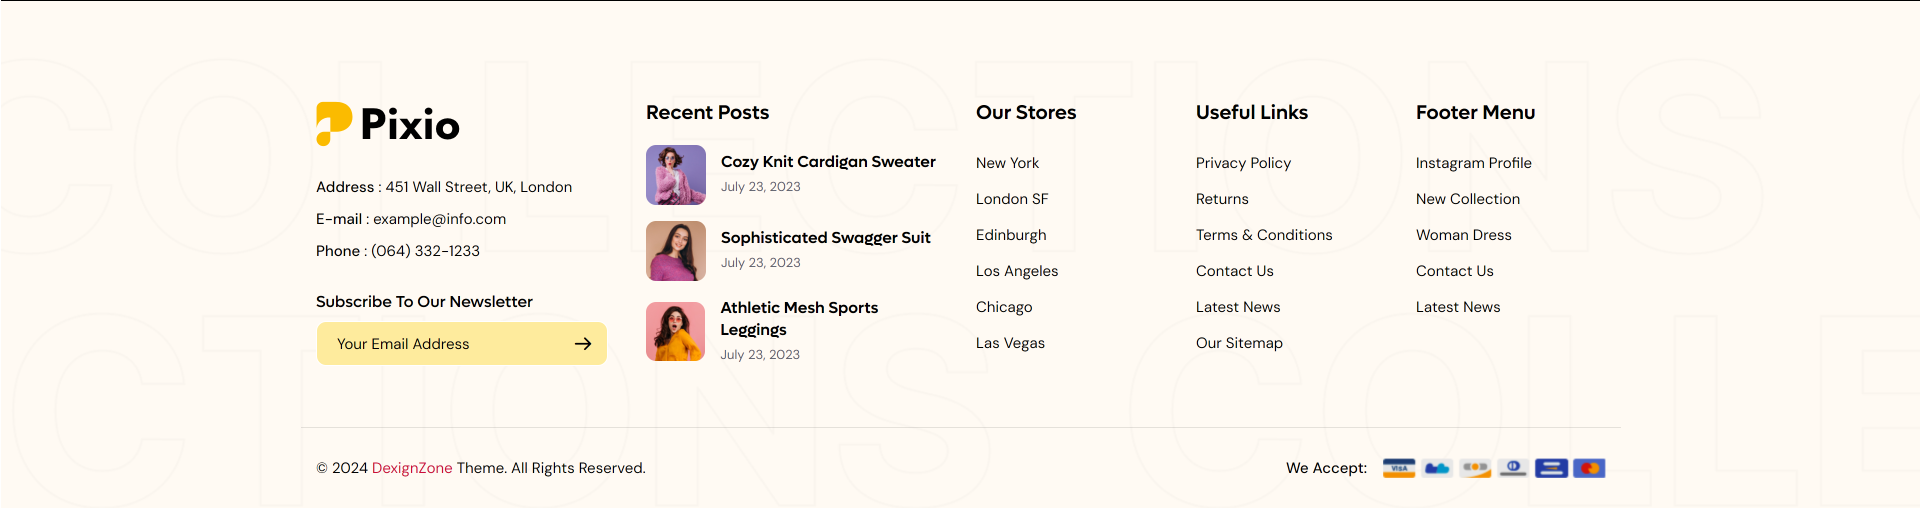Click the blue cloud-shaped payment icon
Screen dimensions: 1920x509
click(1437, 468)
